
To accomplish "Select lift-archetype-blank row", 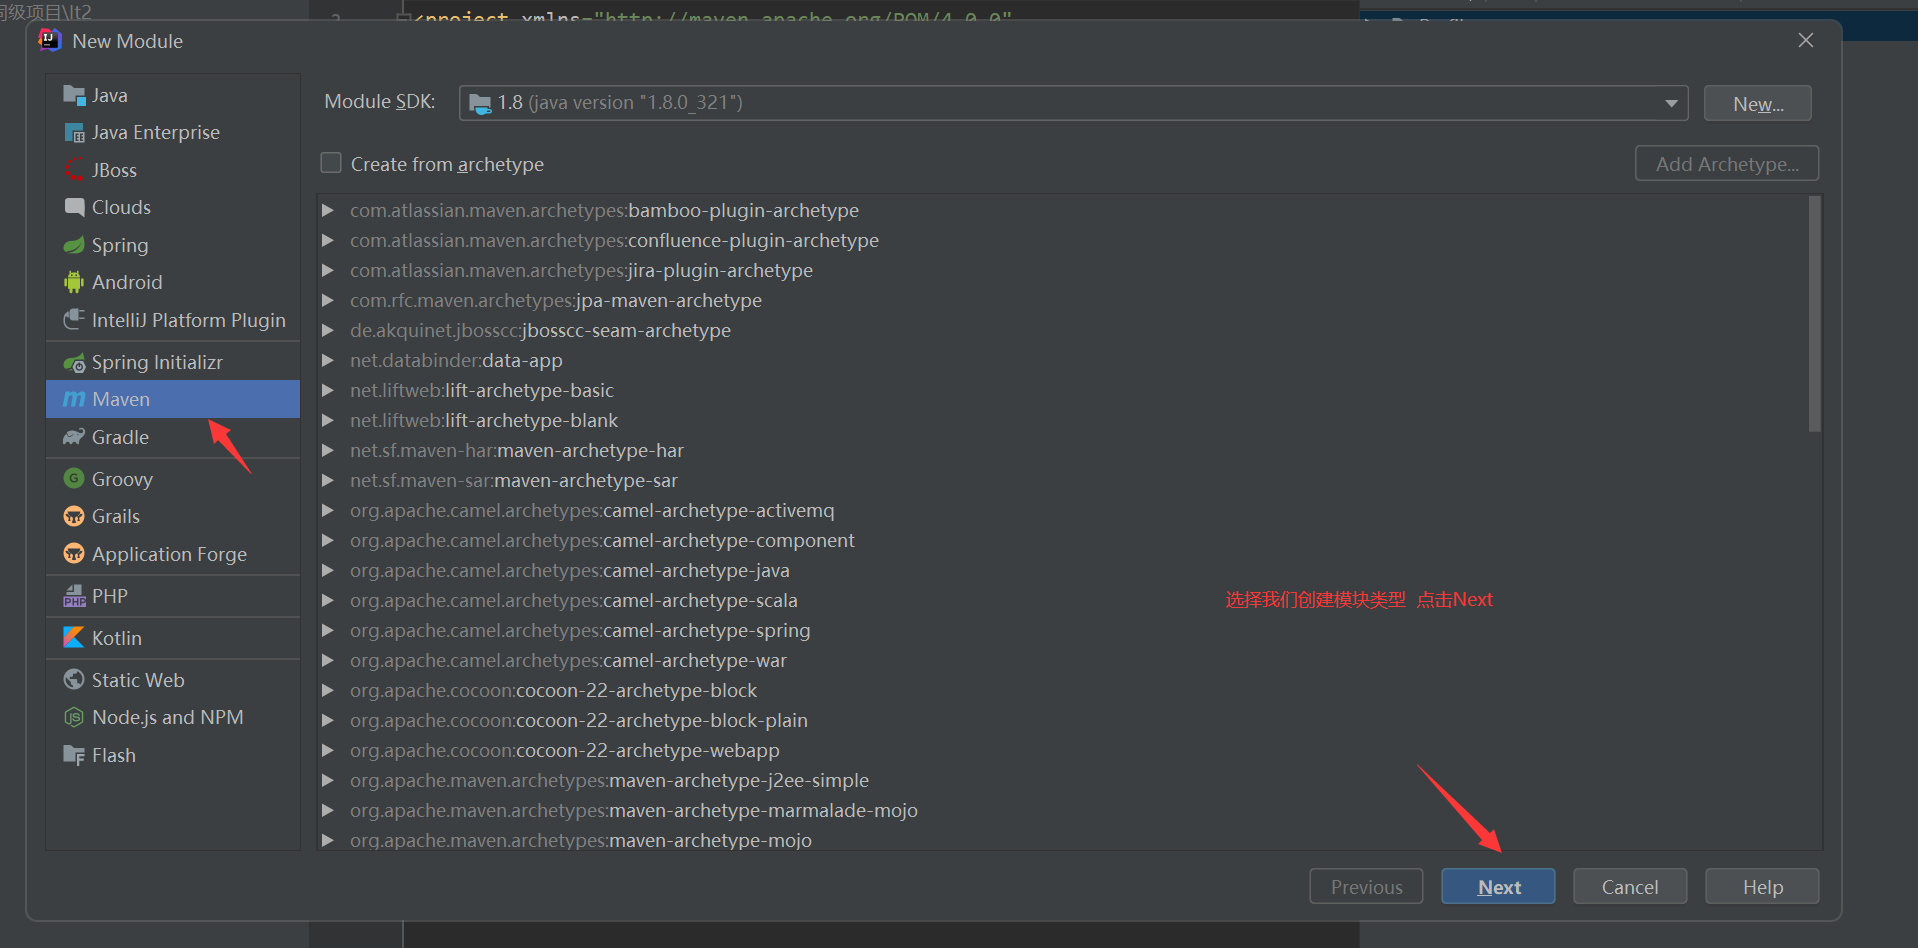I will pyautogui.click(x=1063, y=420).
